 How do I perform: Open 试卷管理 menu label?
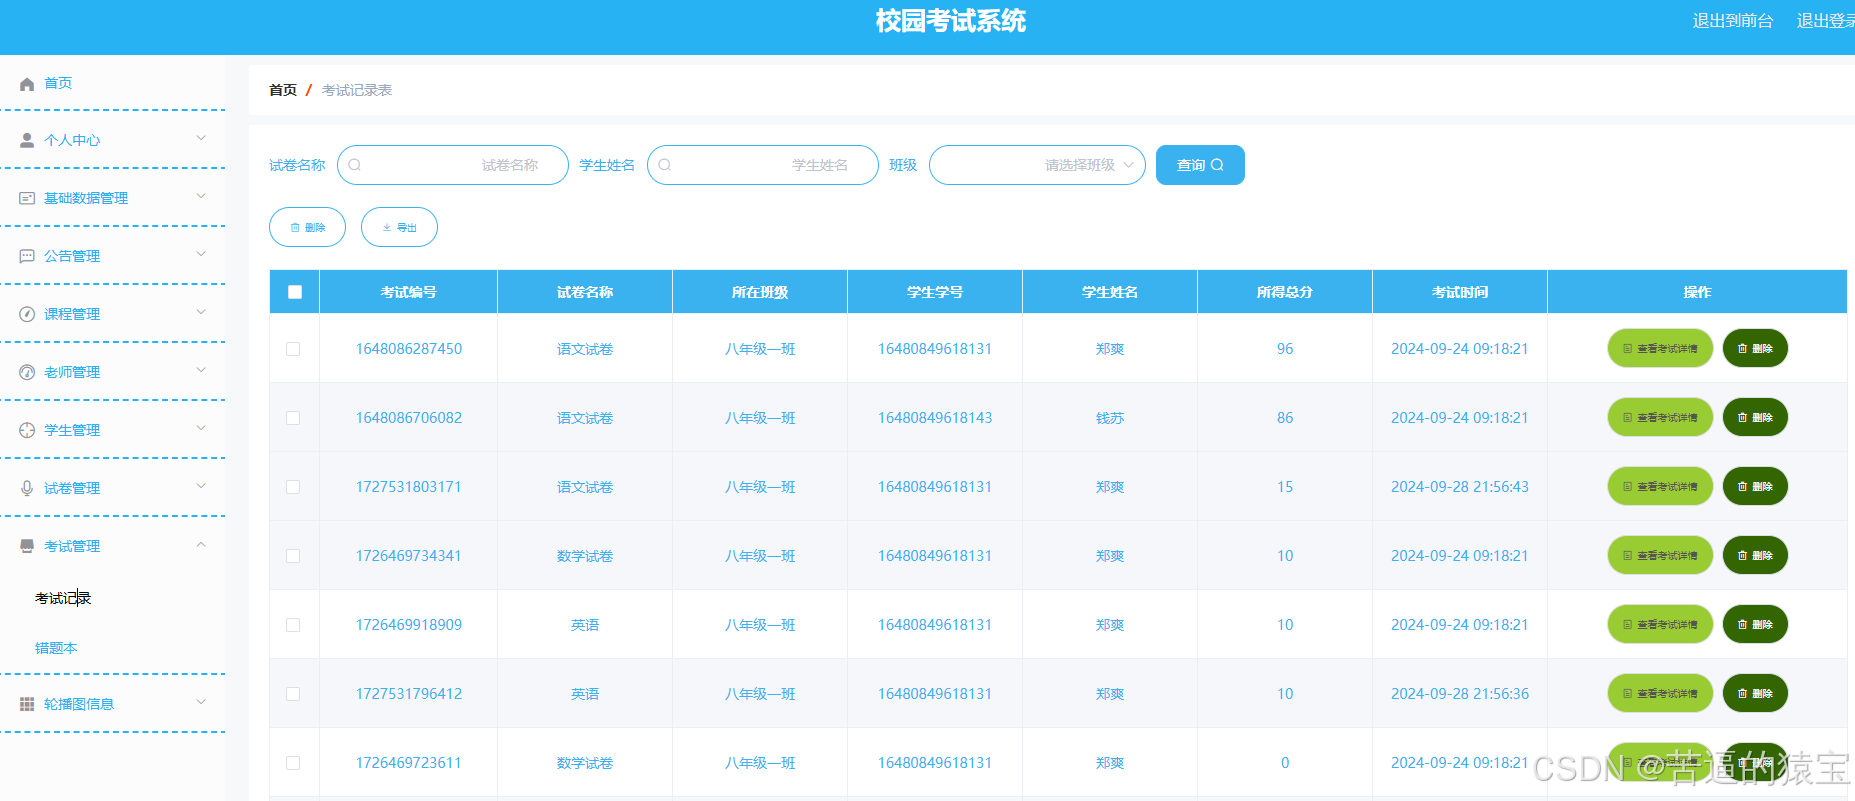point(72,488)
